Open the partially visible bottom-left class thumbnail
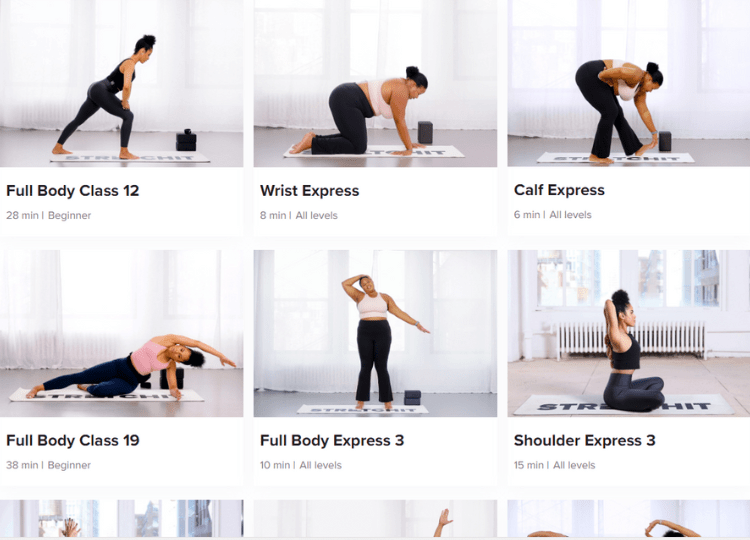The width and height of the screenshot is (750, 540). click(121, 518)
